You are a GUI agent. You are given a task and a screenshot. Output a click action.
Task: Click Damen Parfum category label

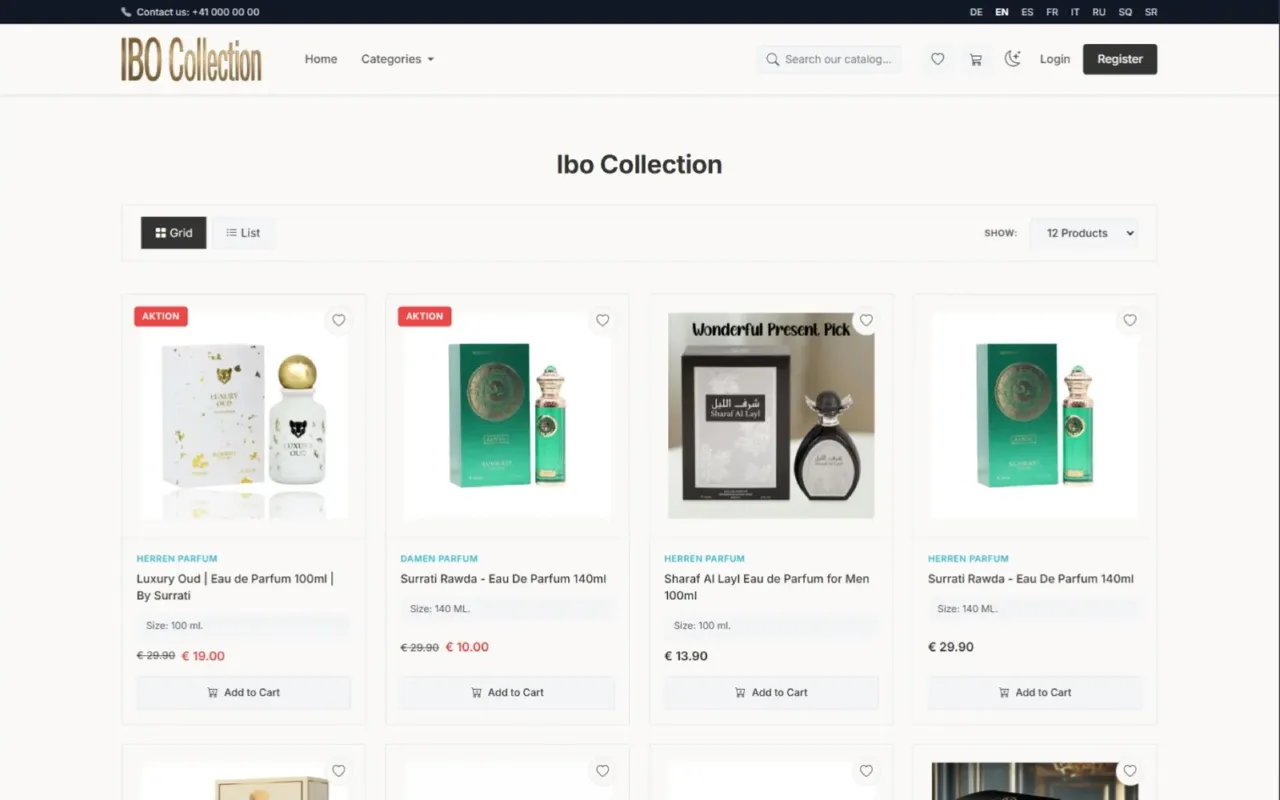[439, 559]
